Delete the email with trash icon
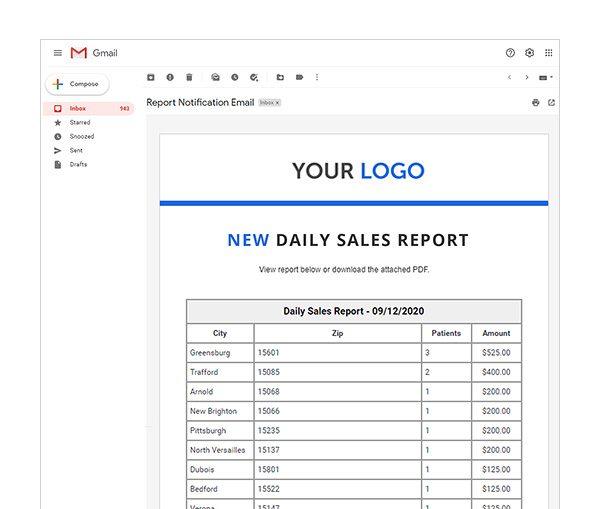Image resolution: width=600 pixels, height=509 pixels. pyautogui.click(x=189, y=77)
